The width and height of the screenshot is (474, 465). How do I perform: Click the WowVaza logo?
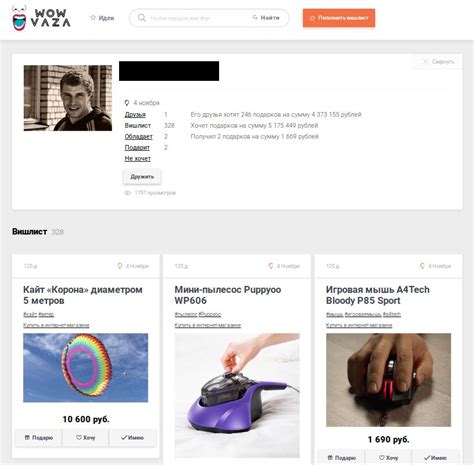41,19
